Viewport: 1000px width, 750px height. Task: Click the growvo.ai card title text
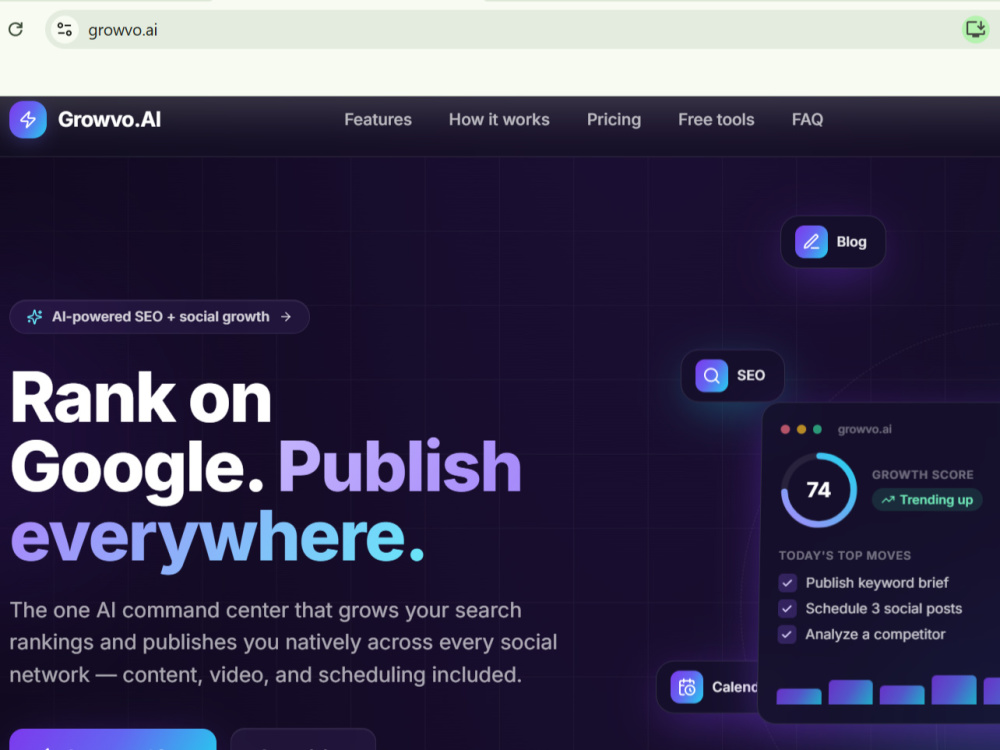(x=865, y=429)
